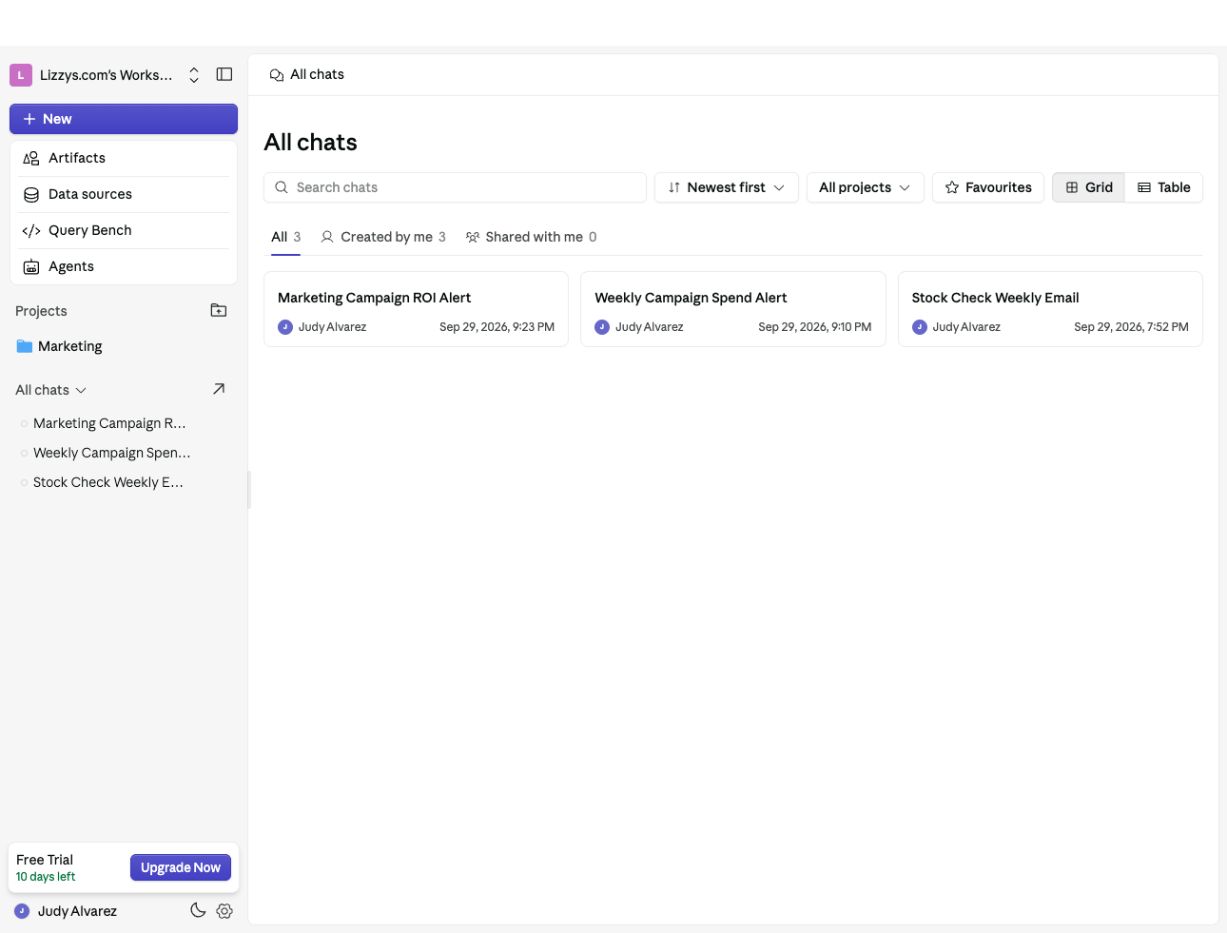Viewport: 1227px width, 933px height.
Task: Click the Free Trial 10 days left text
Action: [x=46, y=868]
